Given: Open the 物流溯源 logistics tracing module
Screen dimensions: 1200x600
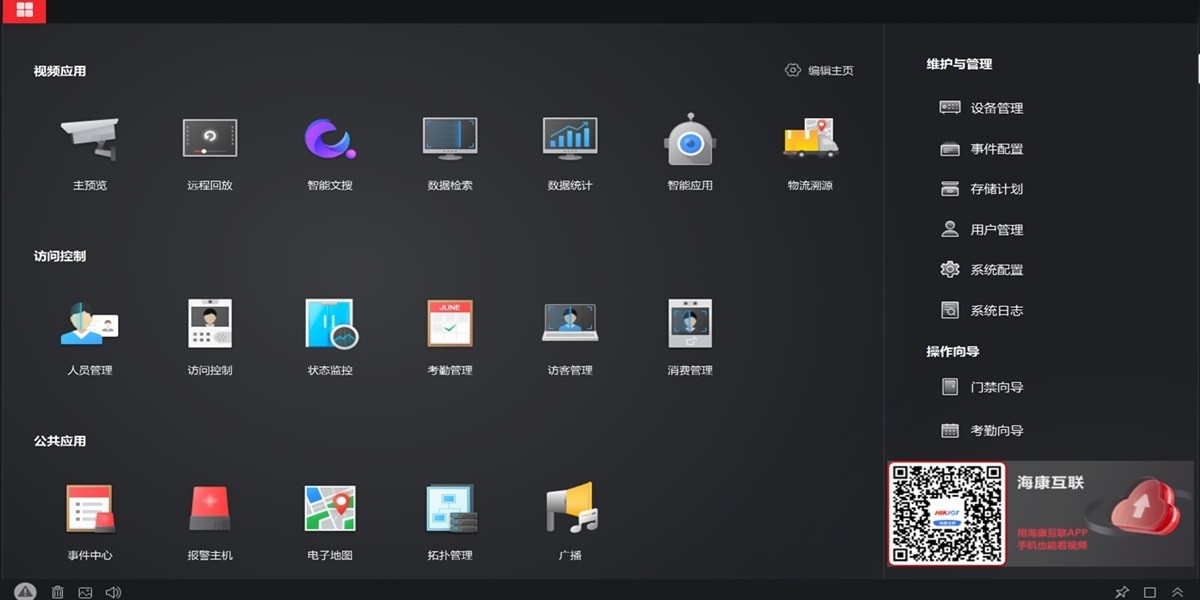Looking at the screenshot, I should click(809, 140).
